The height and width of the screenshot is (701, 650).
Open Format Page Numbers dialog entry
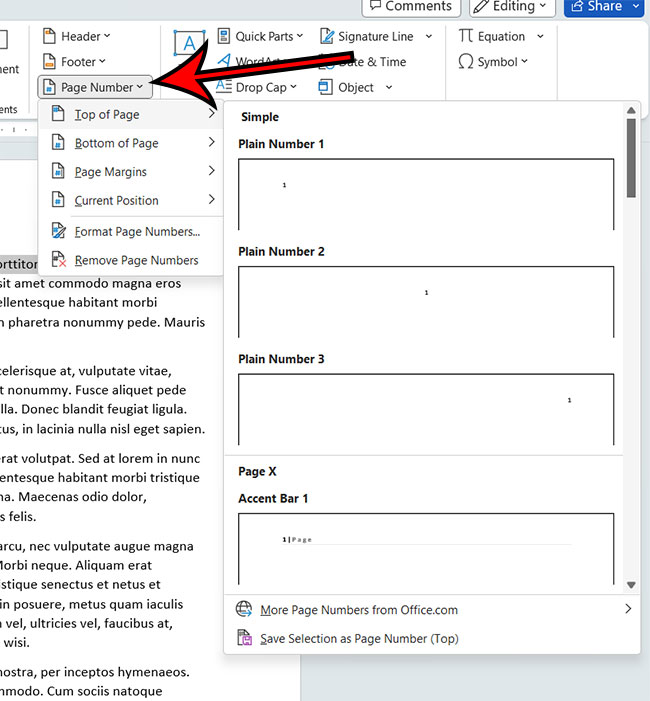point(131,232)
